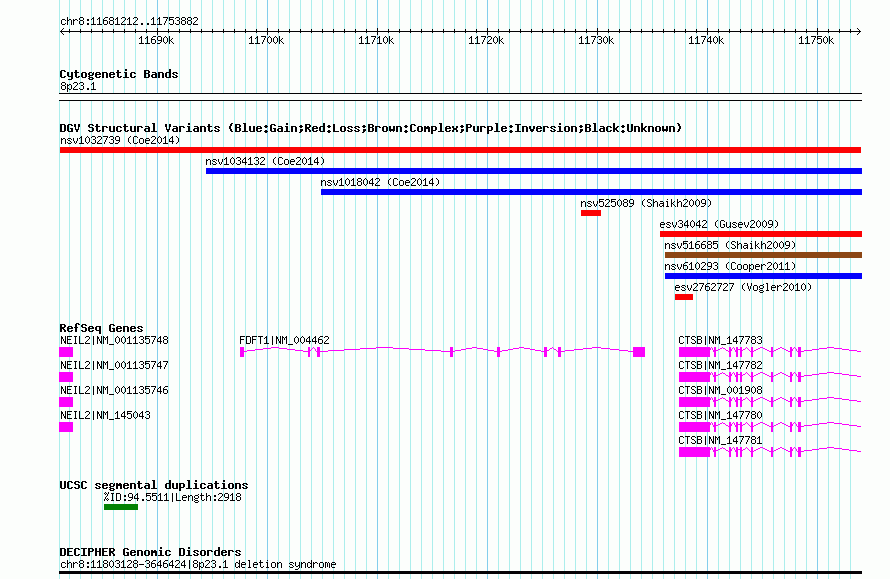
Task: Click the green segmental duplication bar
Action: point(121,507)
